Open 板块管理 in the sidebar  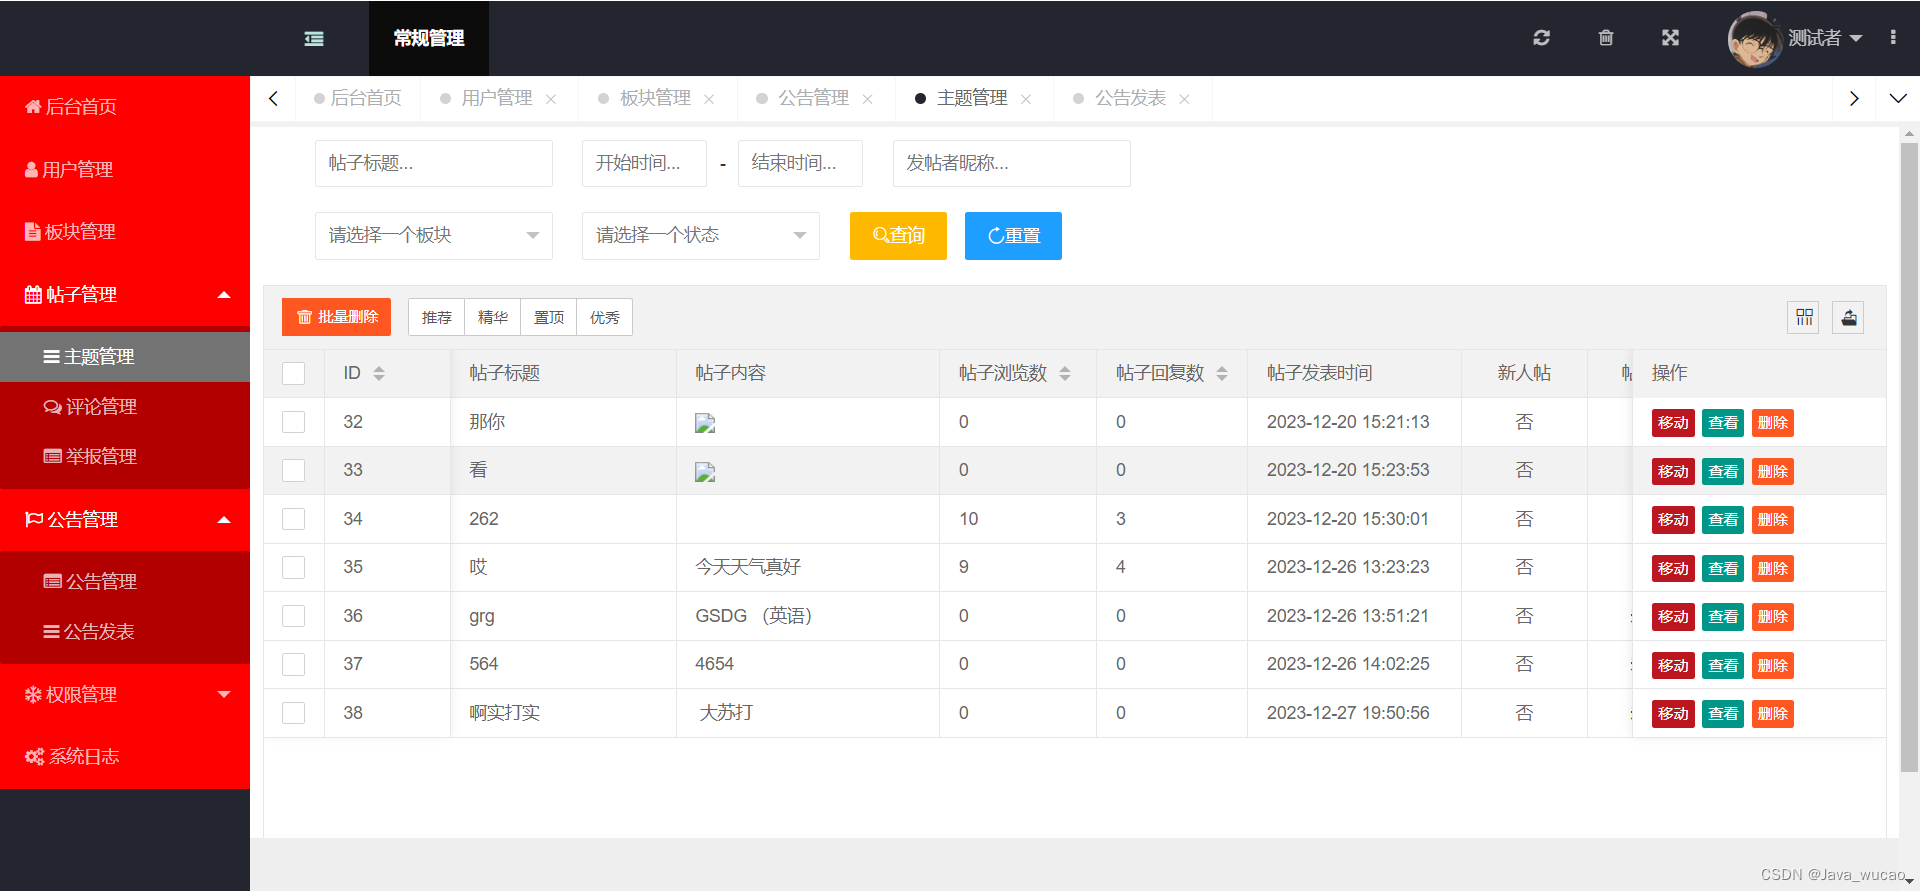pos(125,231)
